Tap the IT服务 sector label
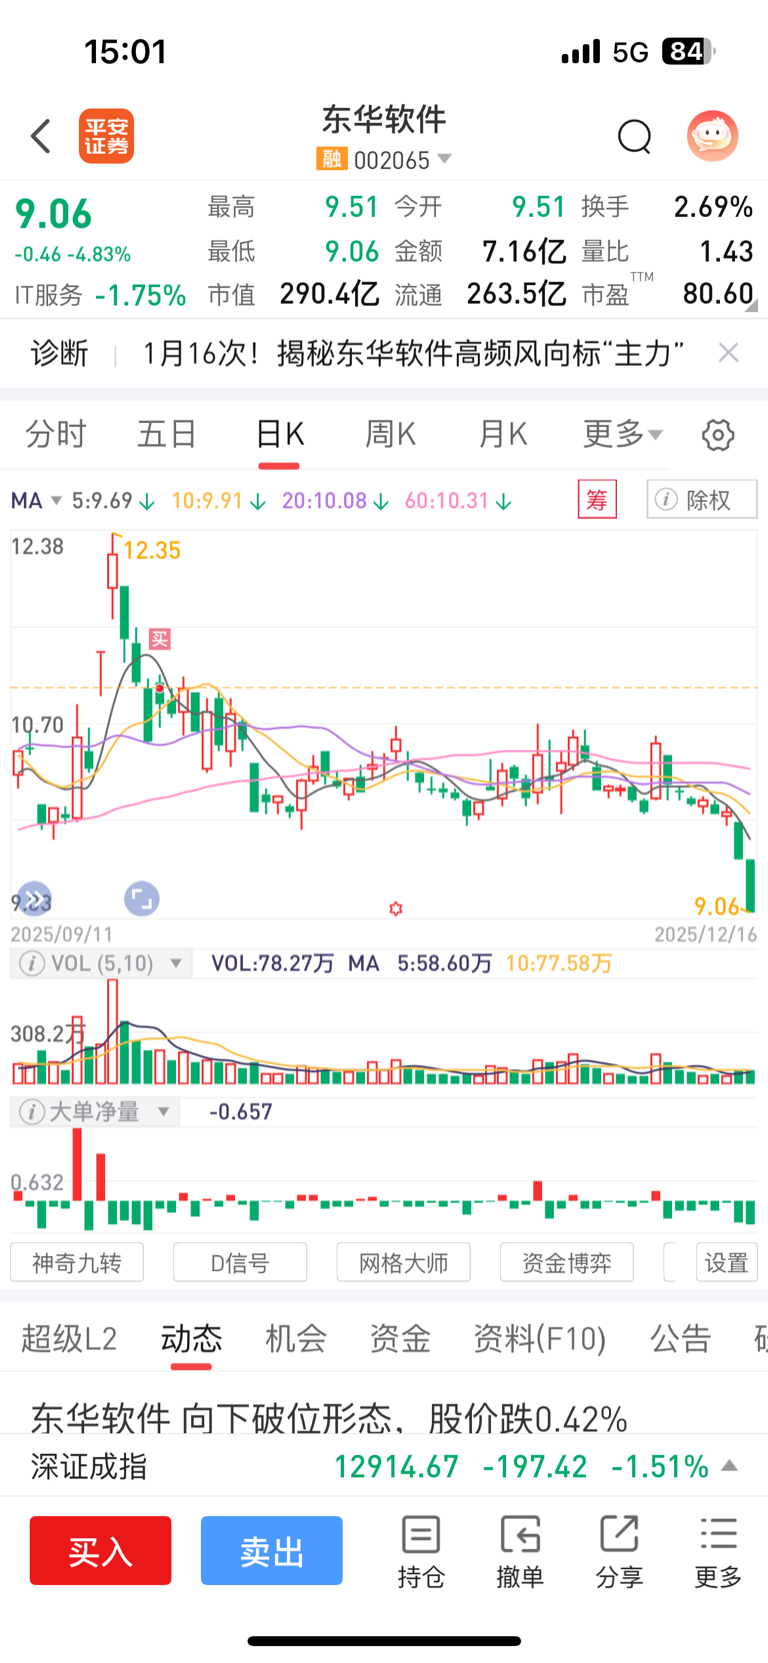The image size is (768, 1663). click(49, 295)
